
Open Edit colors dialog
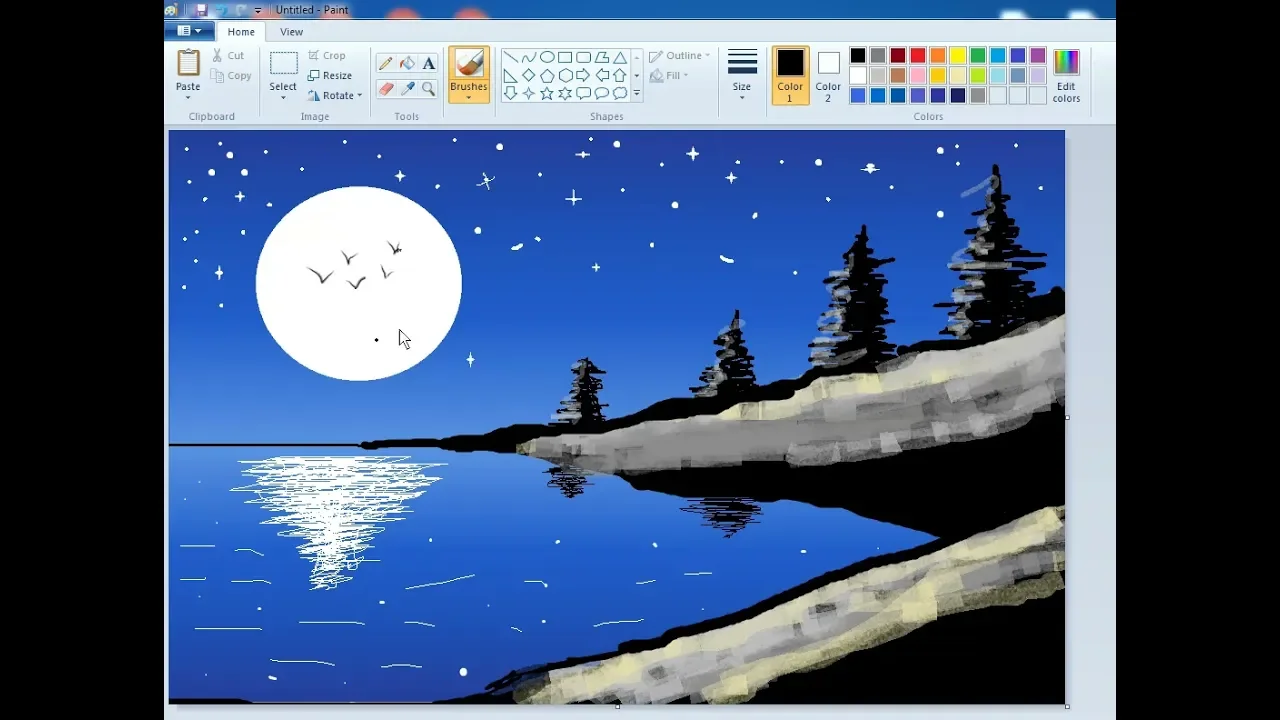coord(1066,75)
